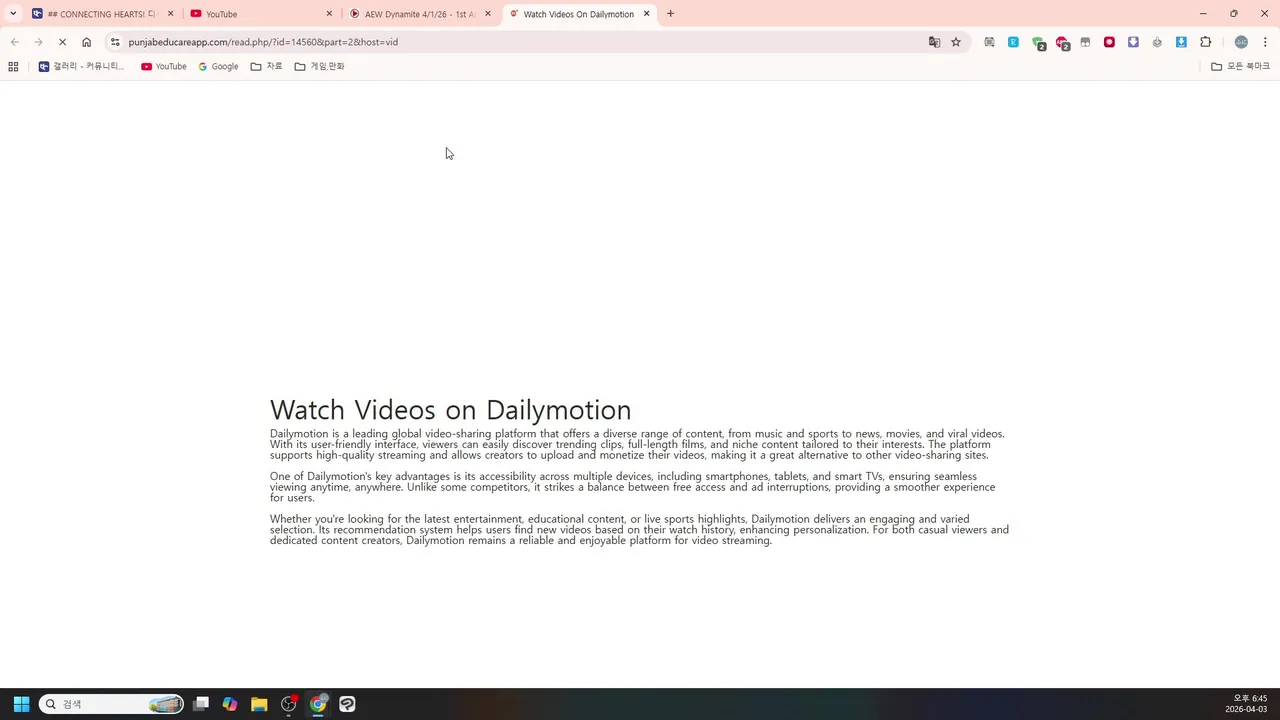Open site information icon in address bar

tap(115, 42)
